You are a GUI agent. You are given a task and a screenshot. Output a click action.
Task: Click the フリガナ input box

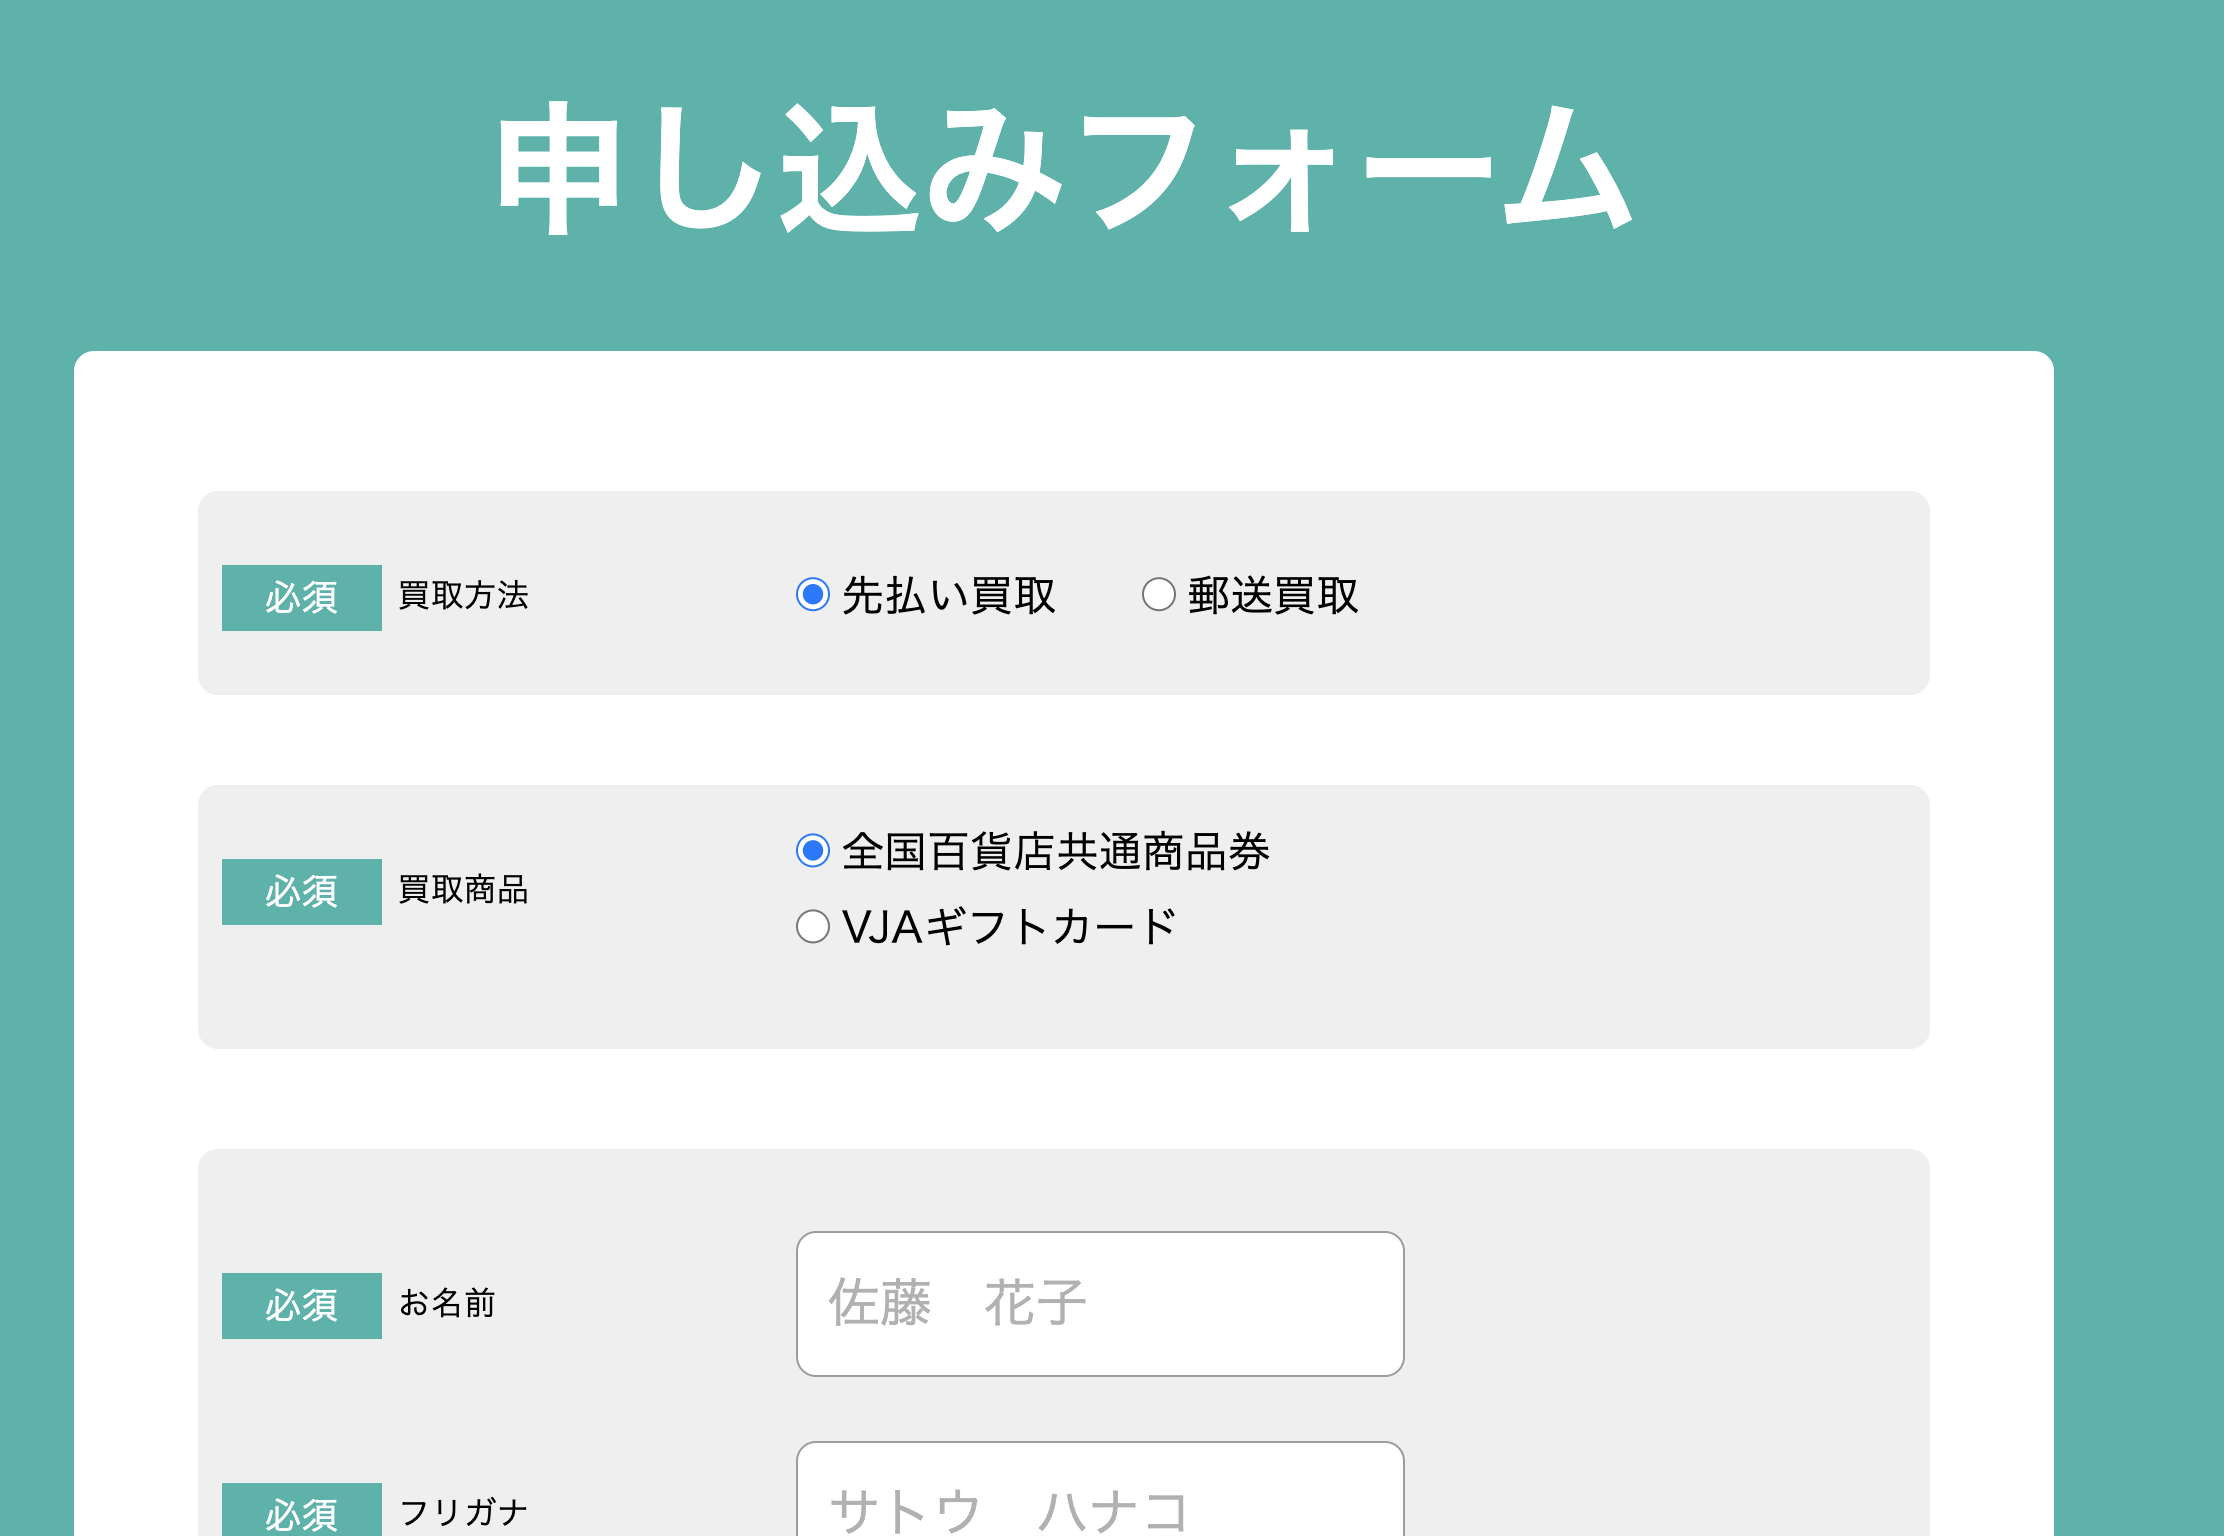pyautogui.click(x=1100, y=1498)
